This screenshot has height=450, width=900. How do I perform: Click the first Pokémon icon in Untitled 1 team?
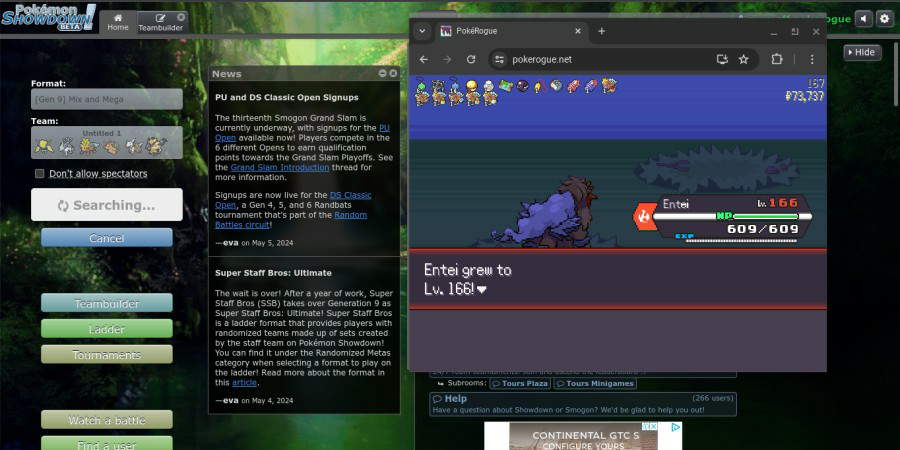click(43, 147)
